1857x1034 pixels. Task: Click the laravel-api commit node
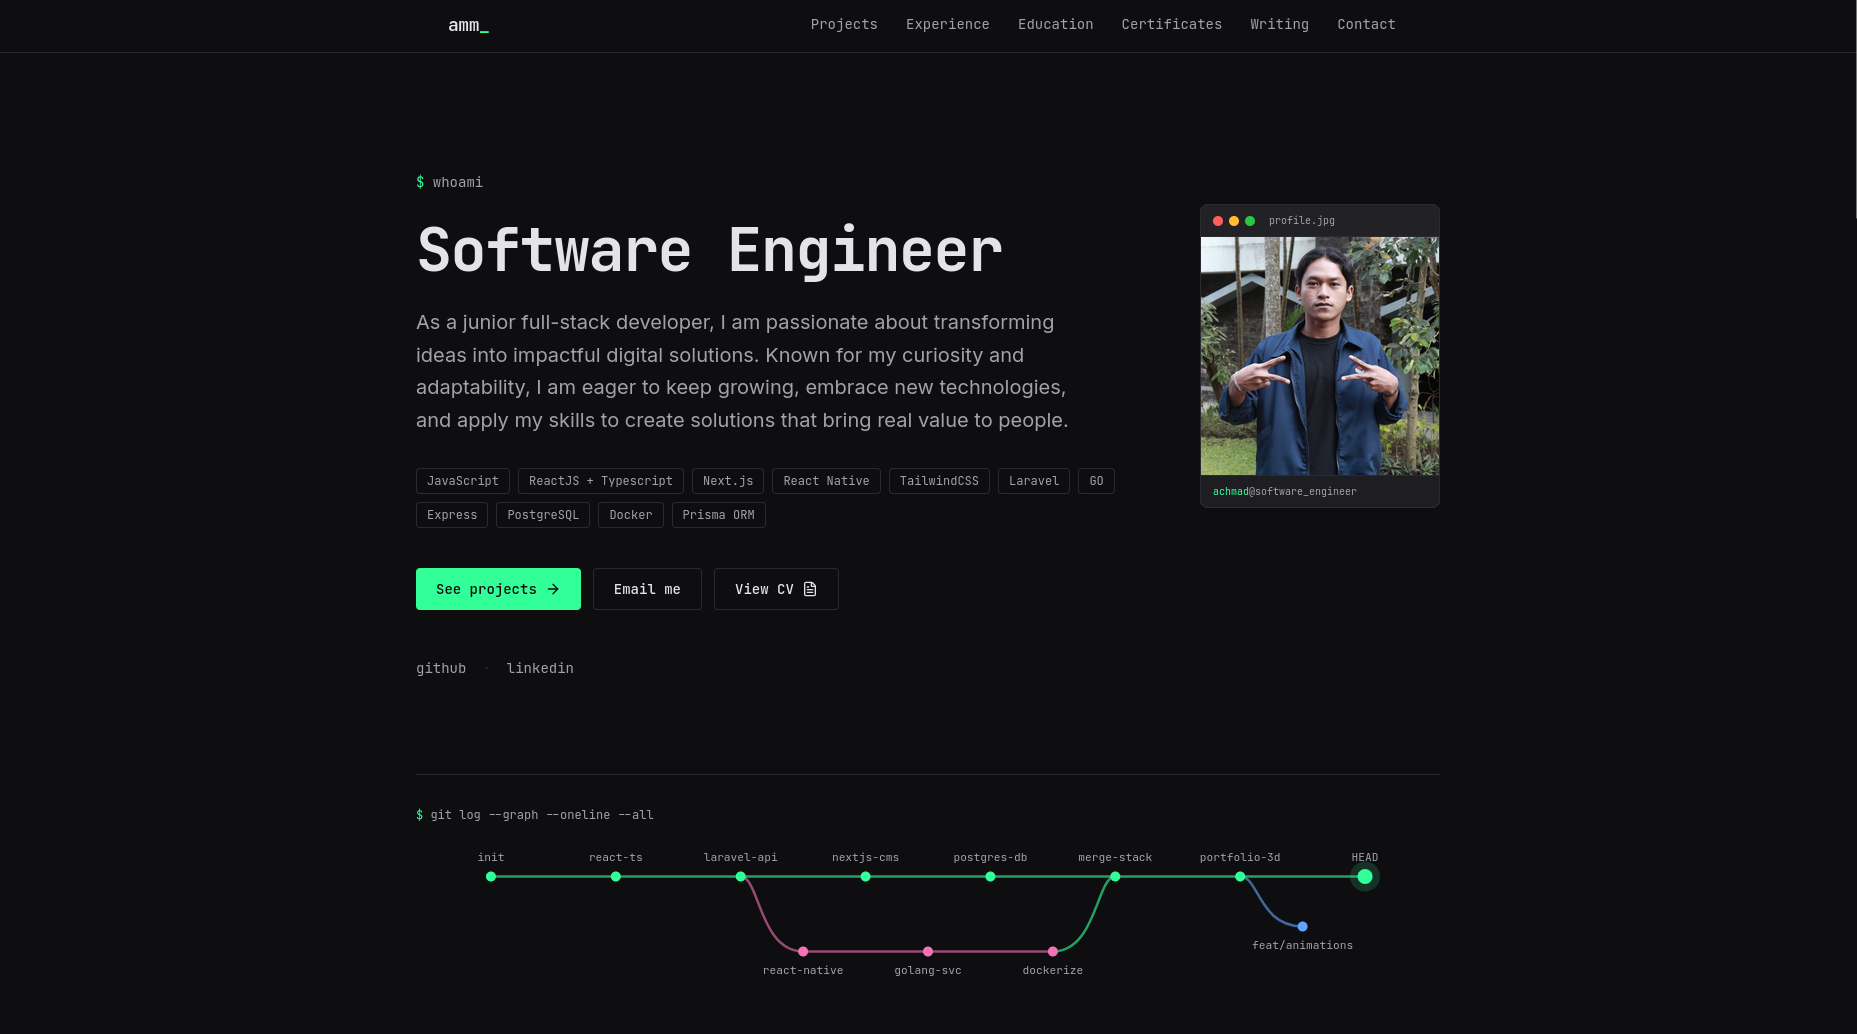[x=741, y=877]
